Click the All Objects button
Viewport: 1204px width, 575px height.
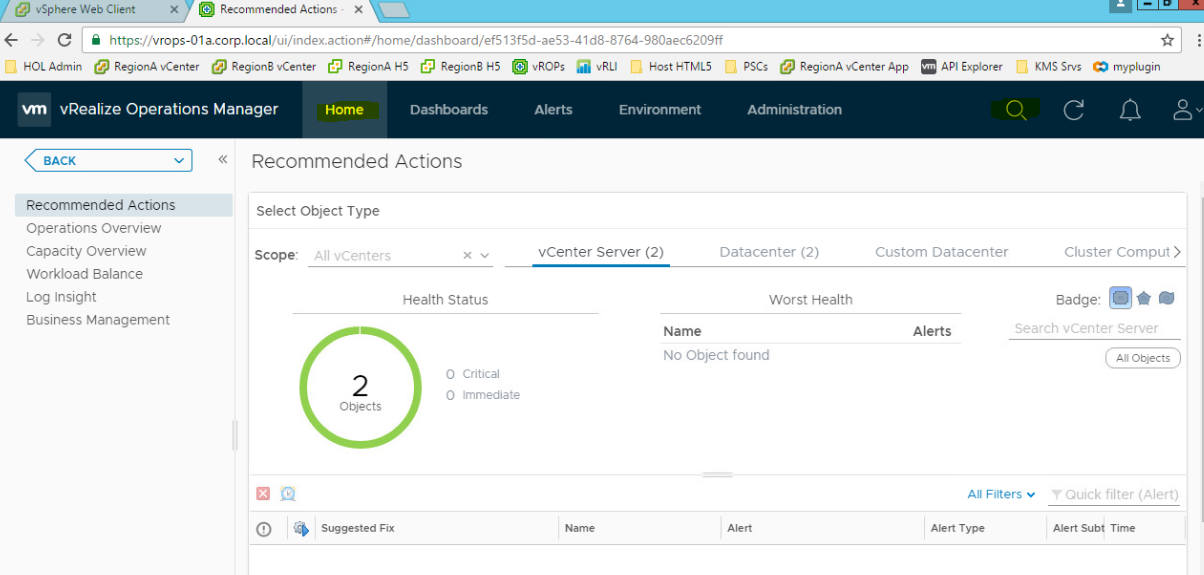[1143, 358]
